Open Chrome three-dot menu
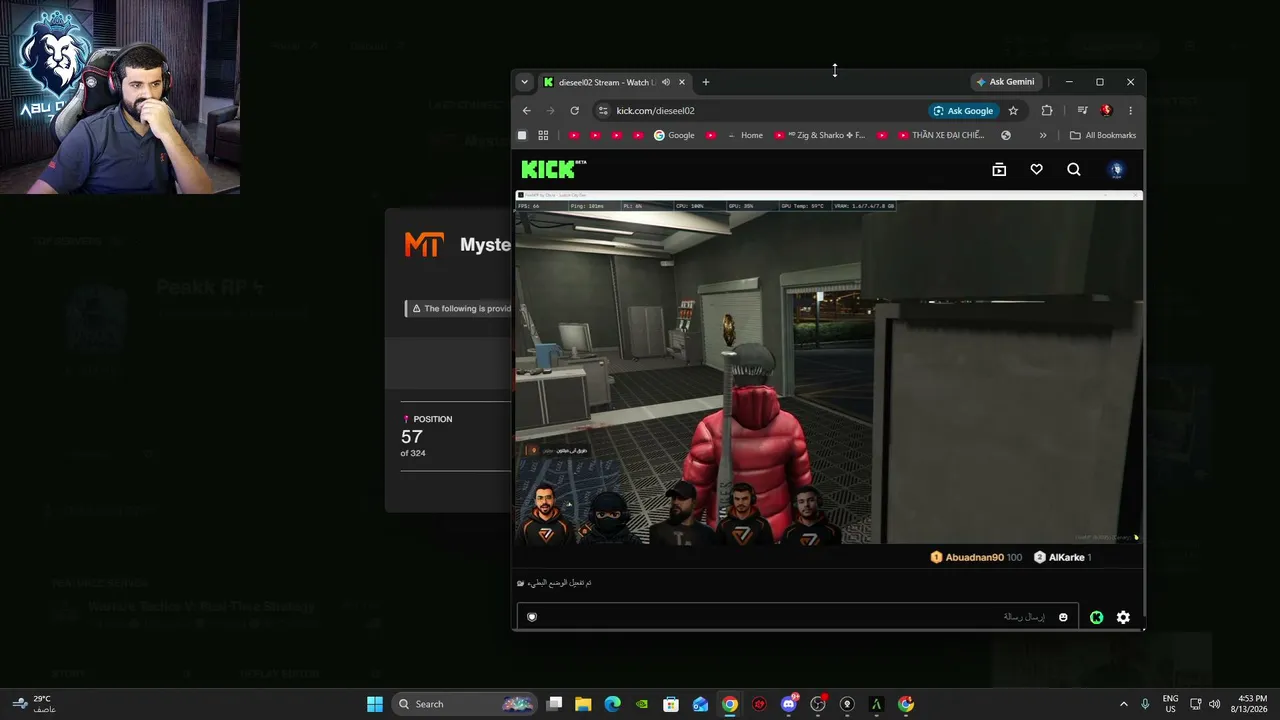1280x720 pixels. [x=1131, y=111]
